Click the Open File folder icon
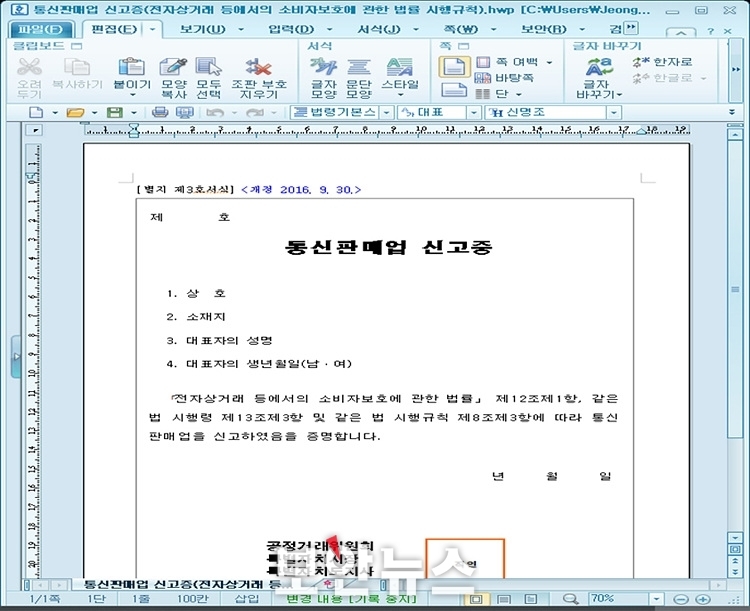This screenshot has width=750, height=611. click(x=76, y=112)
